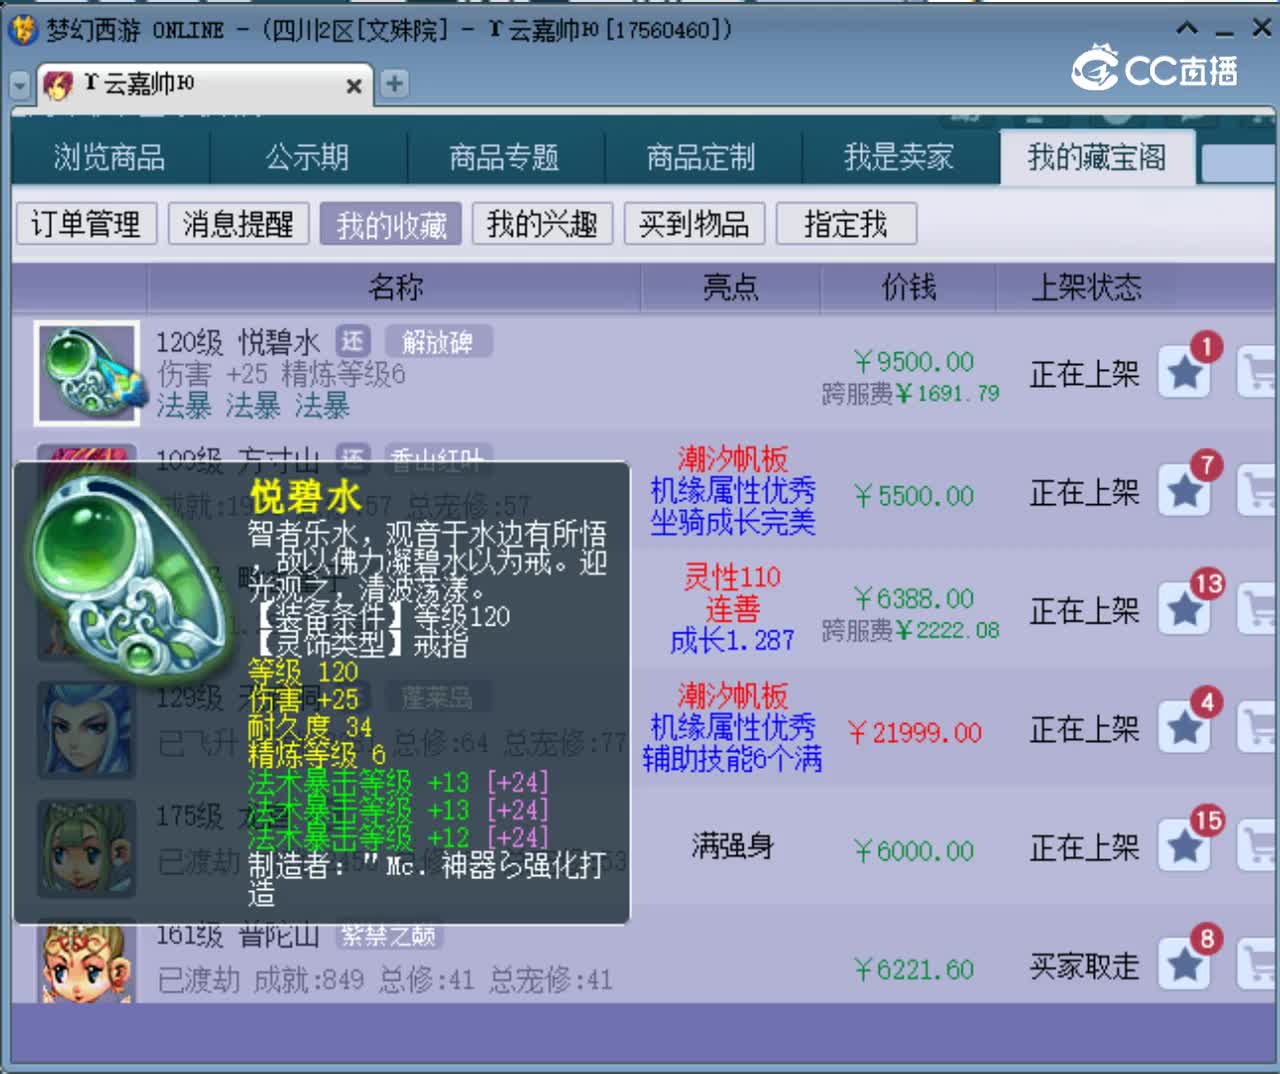Click the 辅助技能6个满 highlight text
Screen dimensions: 1280x1074
(x=732, y=759)
